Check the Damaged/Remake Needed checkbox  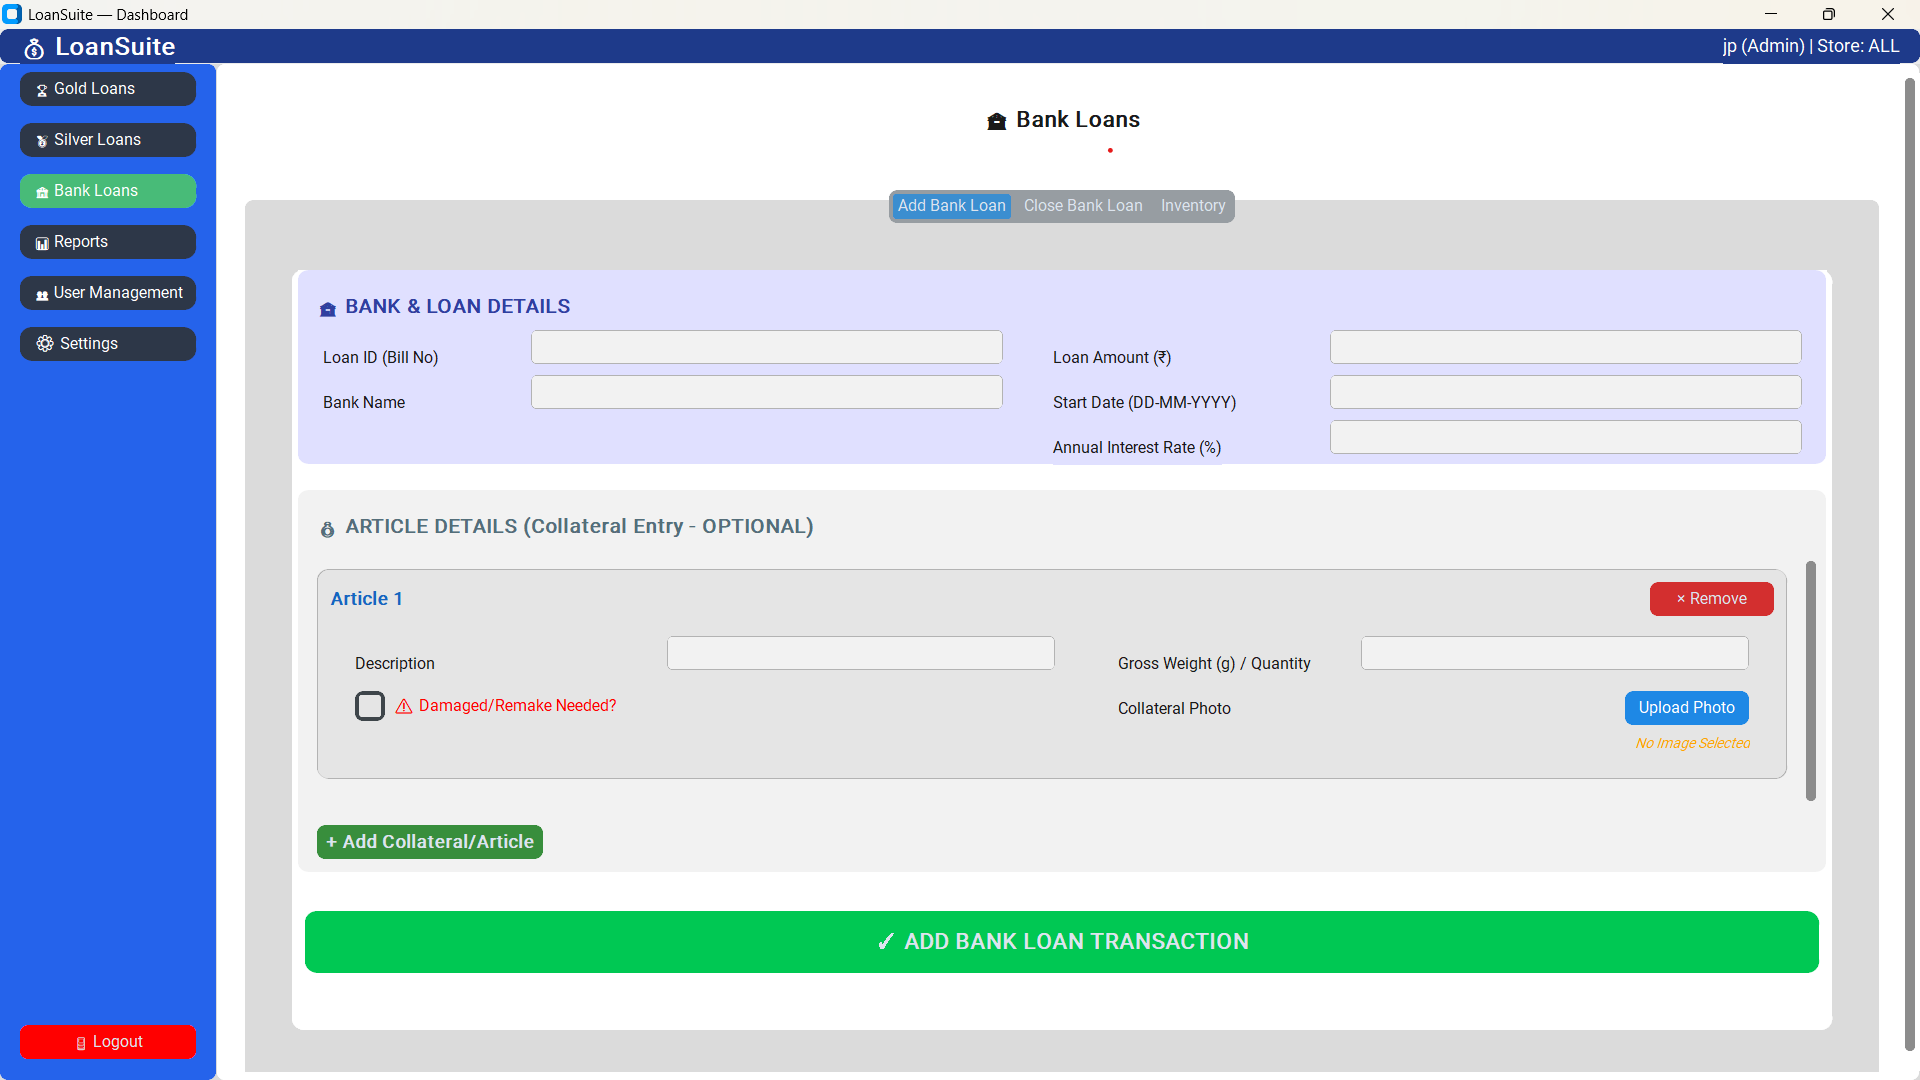[x=369, y=706]
